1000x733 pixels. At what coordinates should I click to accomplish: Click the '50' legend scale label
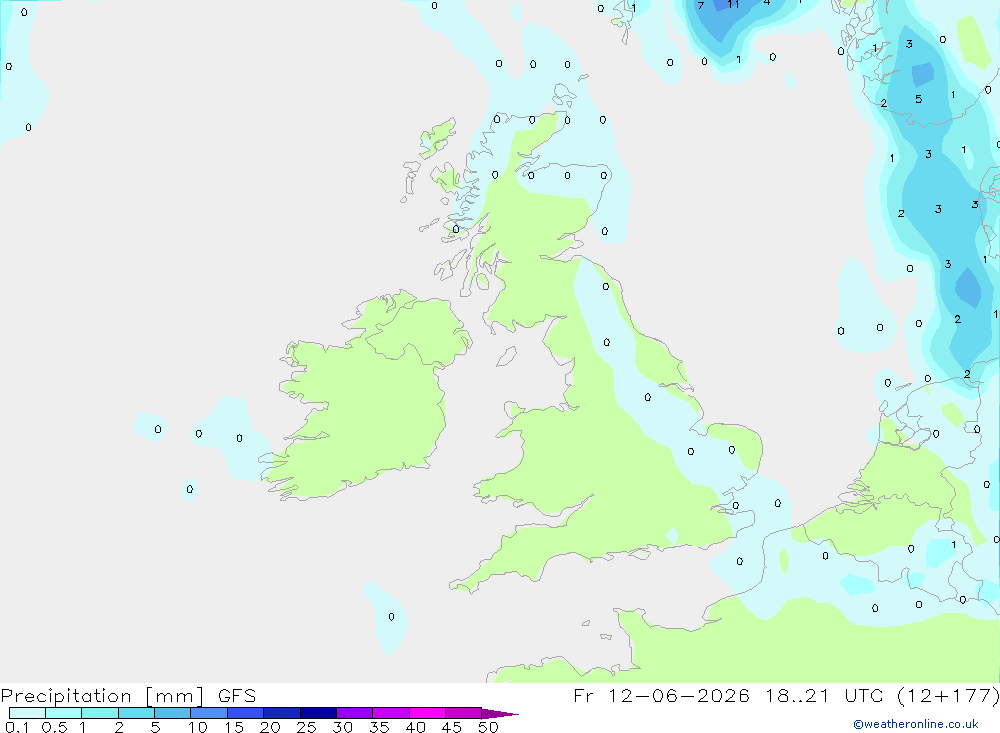point(488,727)
